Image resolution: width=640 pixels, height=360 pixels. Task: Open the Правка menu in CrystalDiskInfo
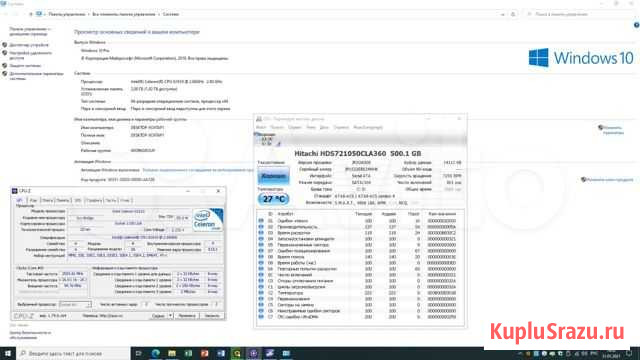[x=277, y=127]
